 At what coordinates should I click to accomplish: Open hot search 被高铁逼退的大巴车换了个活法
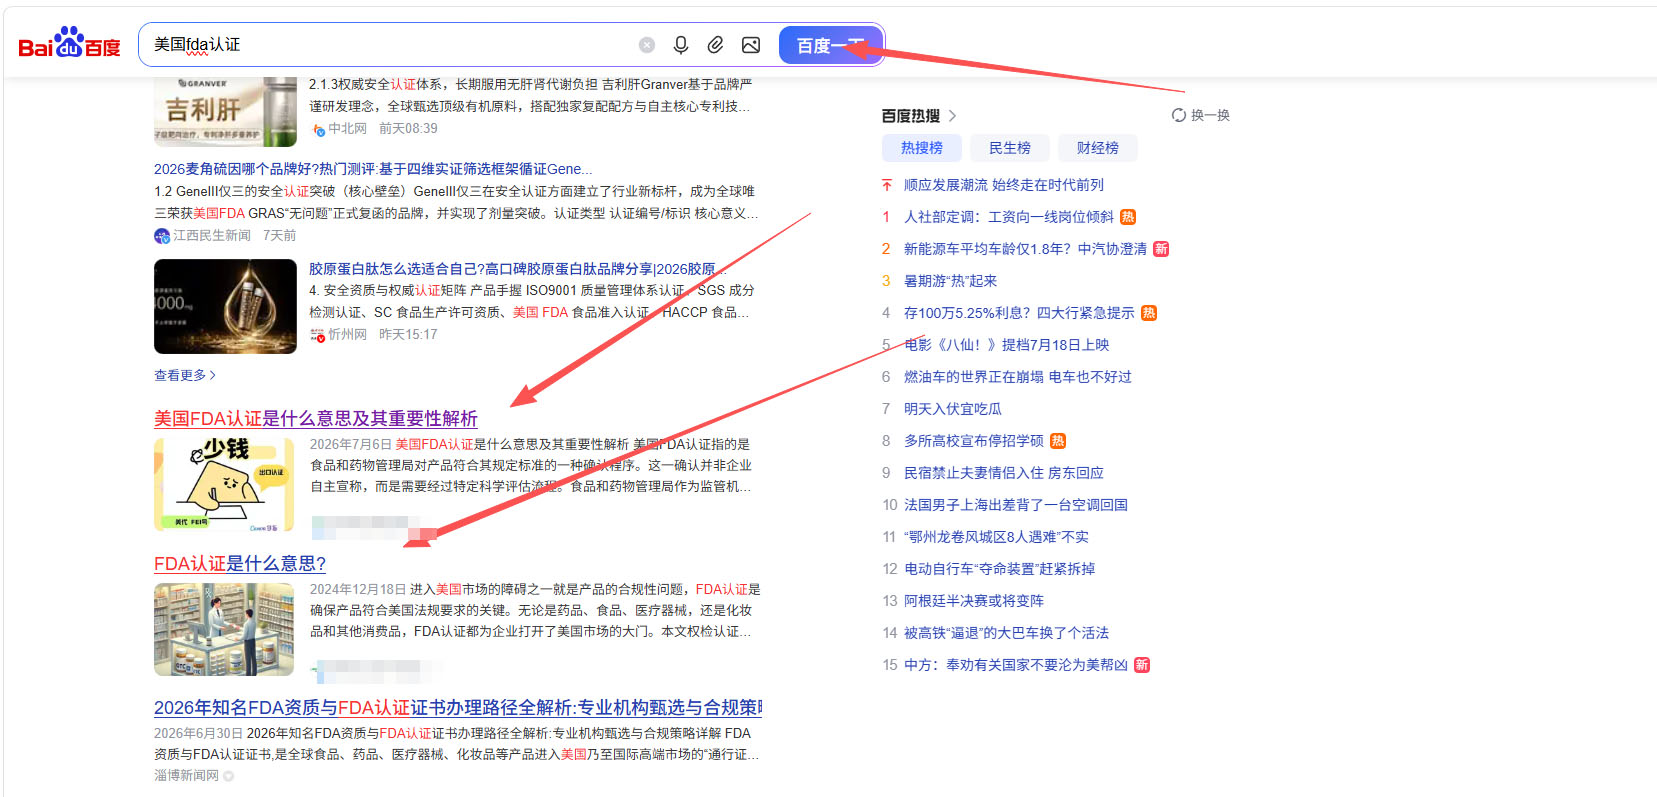click(1006, 633)
